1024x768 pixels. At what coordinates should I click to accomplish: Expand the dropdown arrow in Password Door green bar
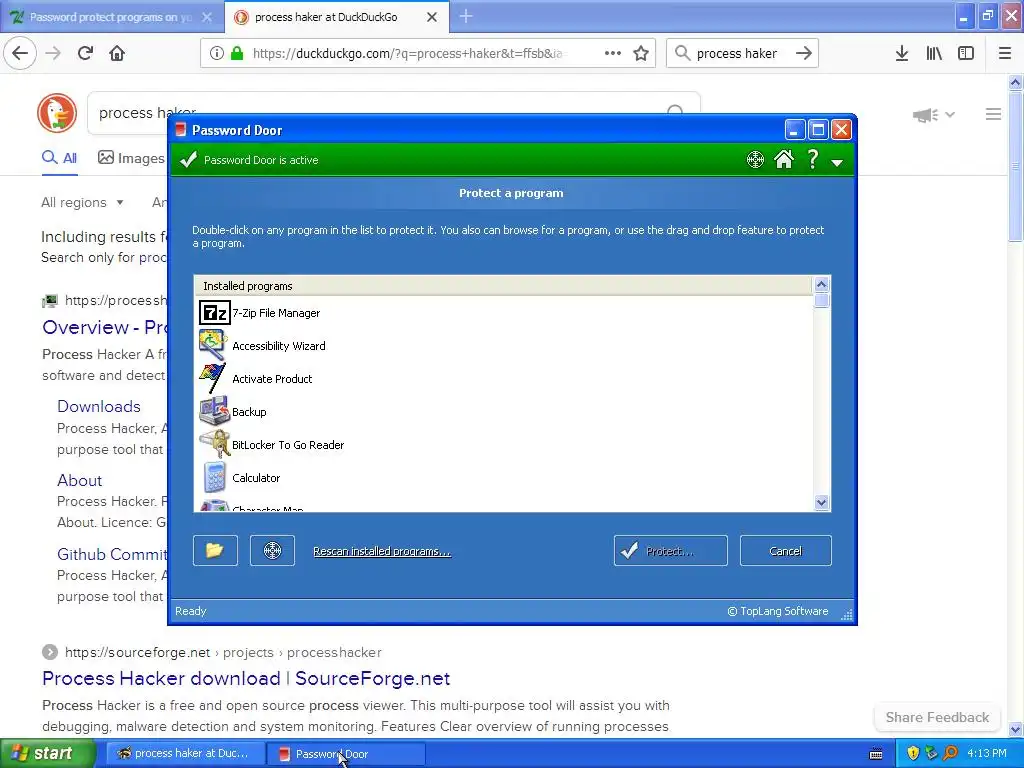tap(837, 163)
